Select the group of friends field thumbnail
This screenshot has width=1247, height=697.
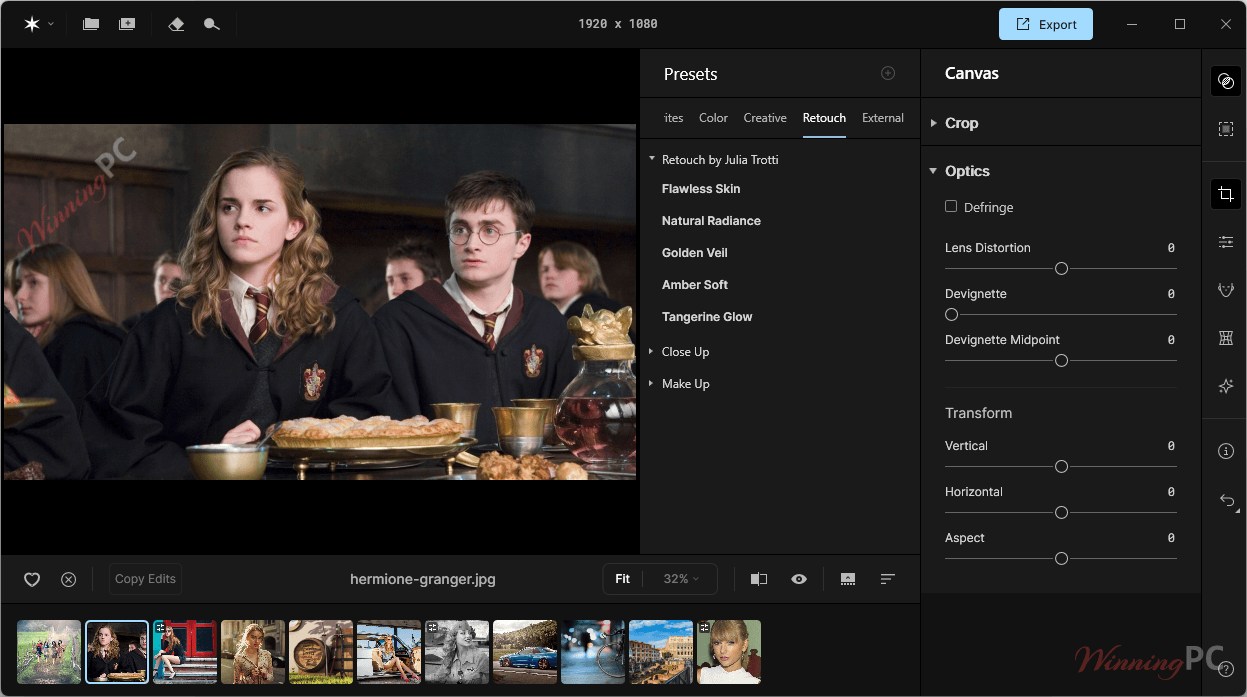[x=49, y=652]
